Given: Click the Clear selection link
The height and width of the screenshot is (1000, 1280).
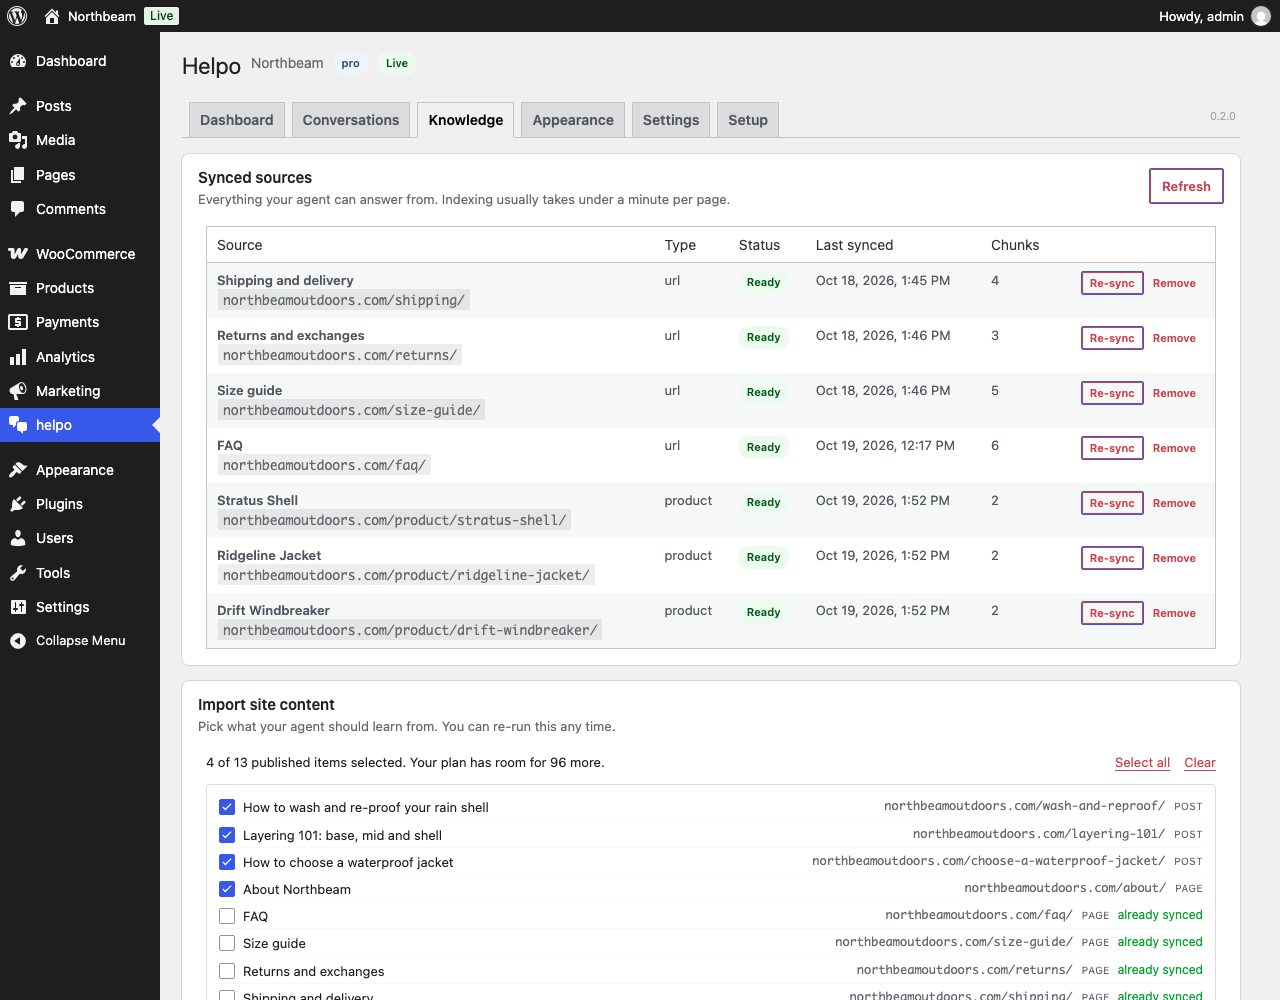Looking at the screenshot, I should point(1200,762).
